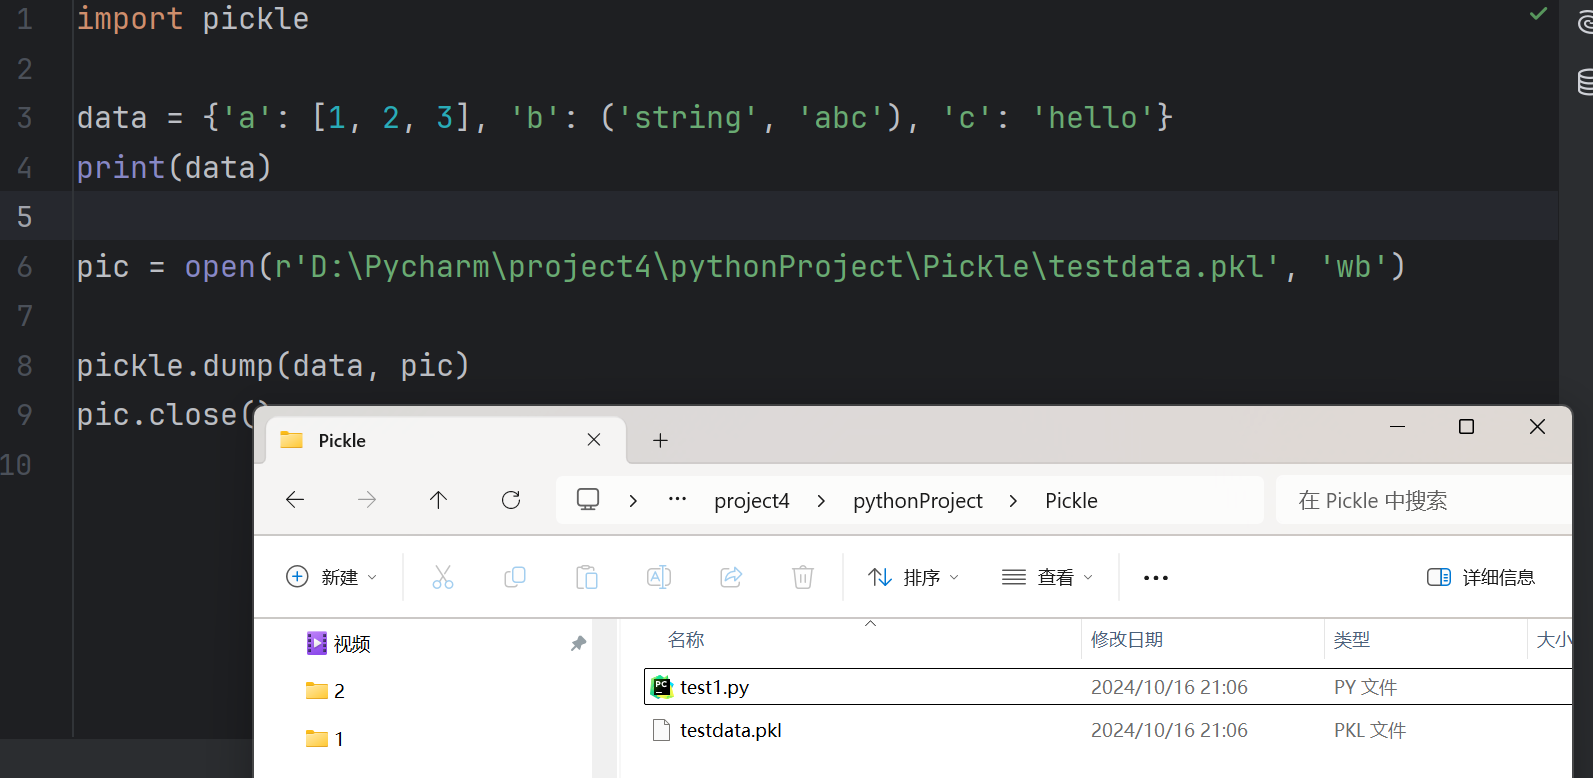Click line number 8 in editor gutter
1593x778 pixels.
pos(25,365)
